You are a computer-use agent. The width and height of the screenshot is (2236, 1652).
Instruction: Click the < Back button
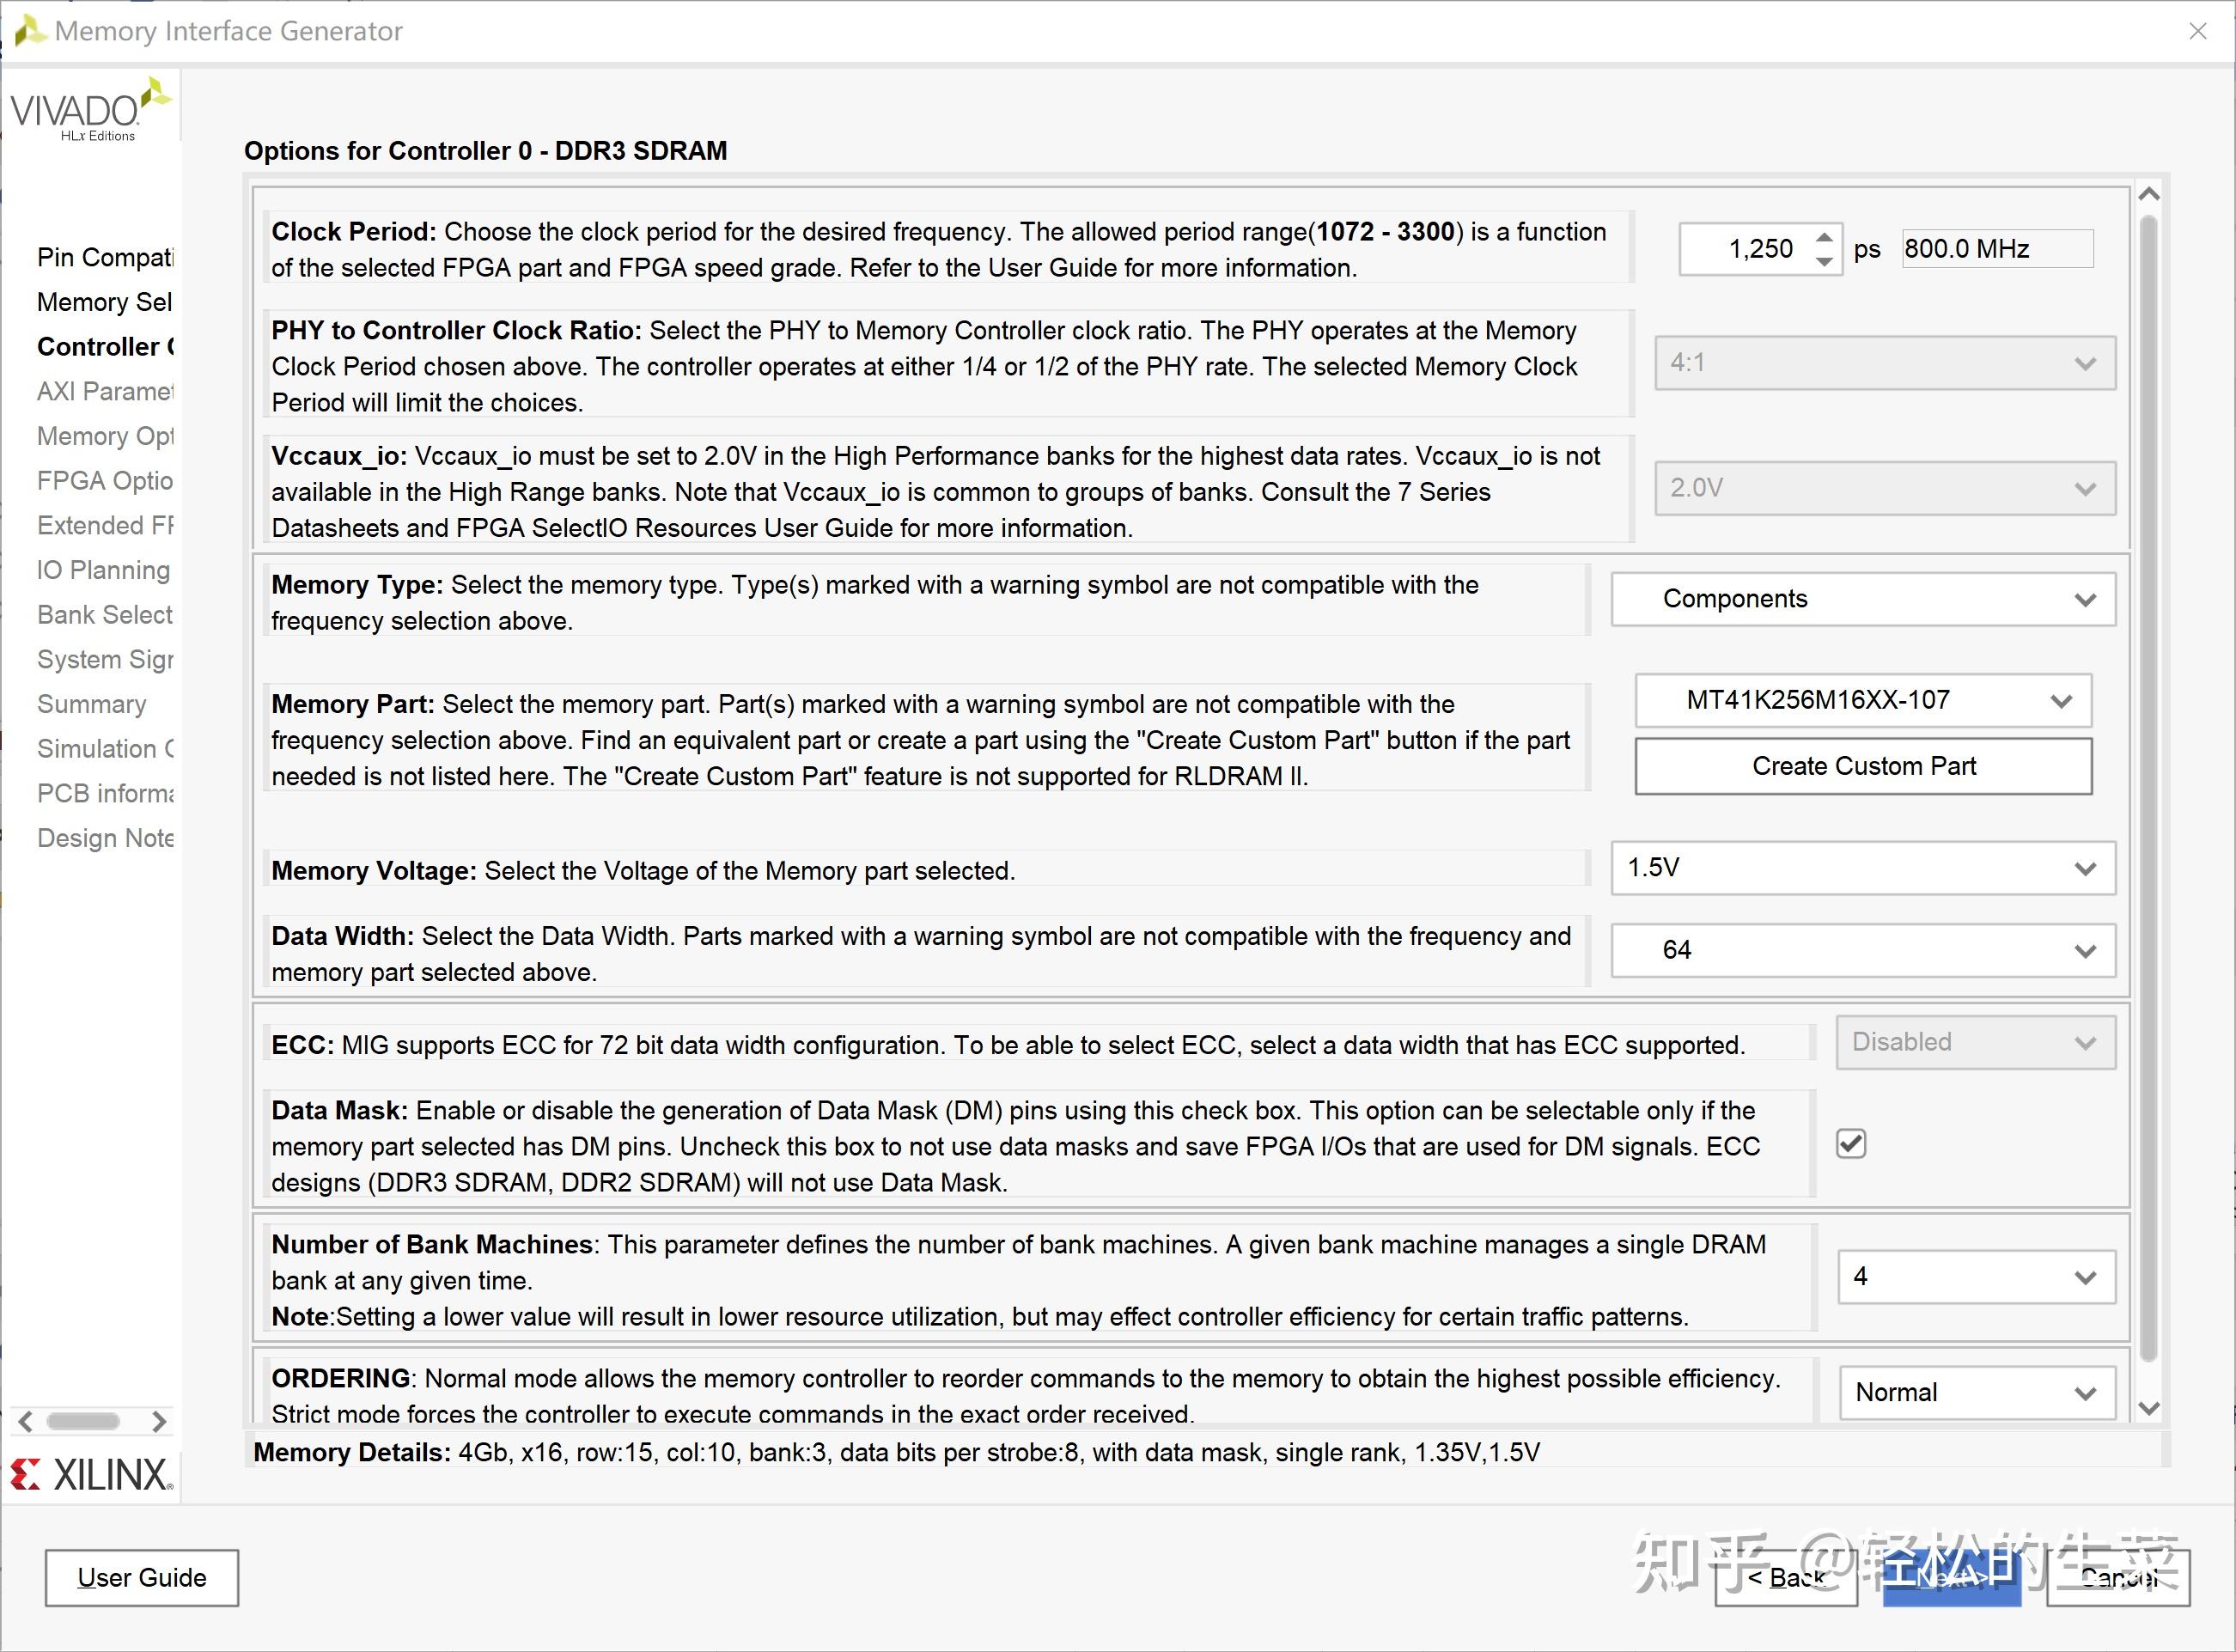[x=1786, y=1578]
